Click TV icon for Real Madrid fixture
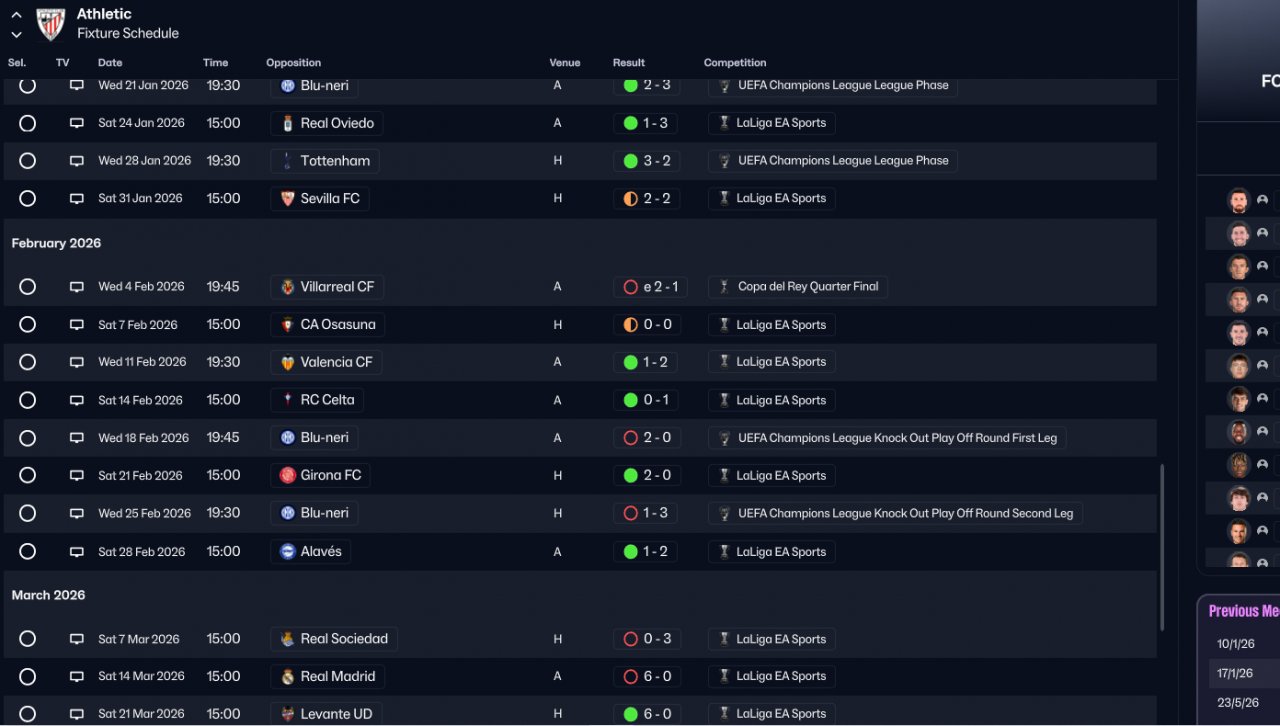 [x=77, y=677]
